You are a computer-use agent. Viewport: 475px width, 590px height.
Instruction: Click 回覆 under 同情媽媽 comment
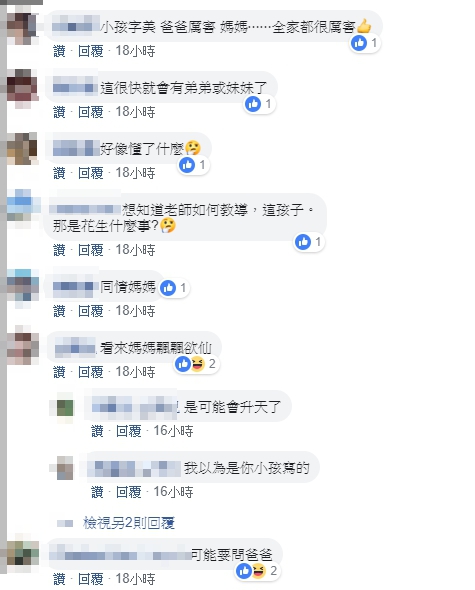click(90, 311)
